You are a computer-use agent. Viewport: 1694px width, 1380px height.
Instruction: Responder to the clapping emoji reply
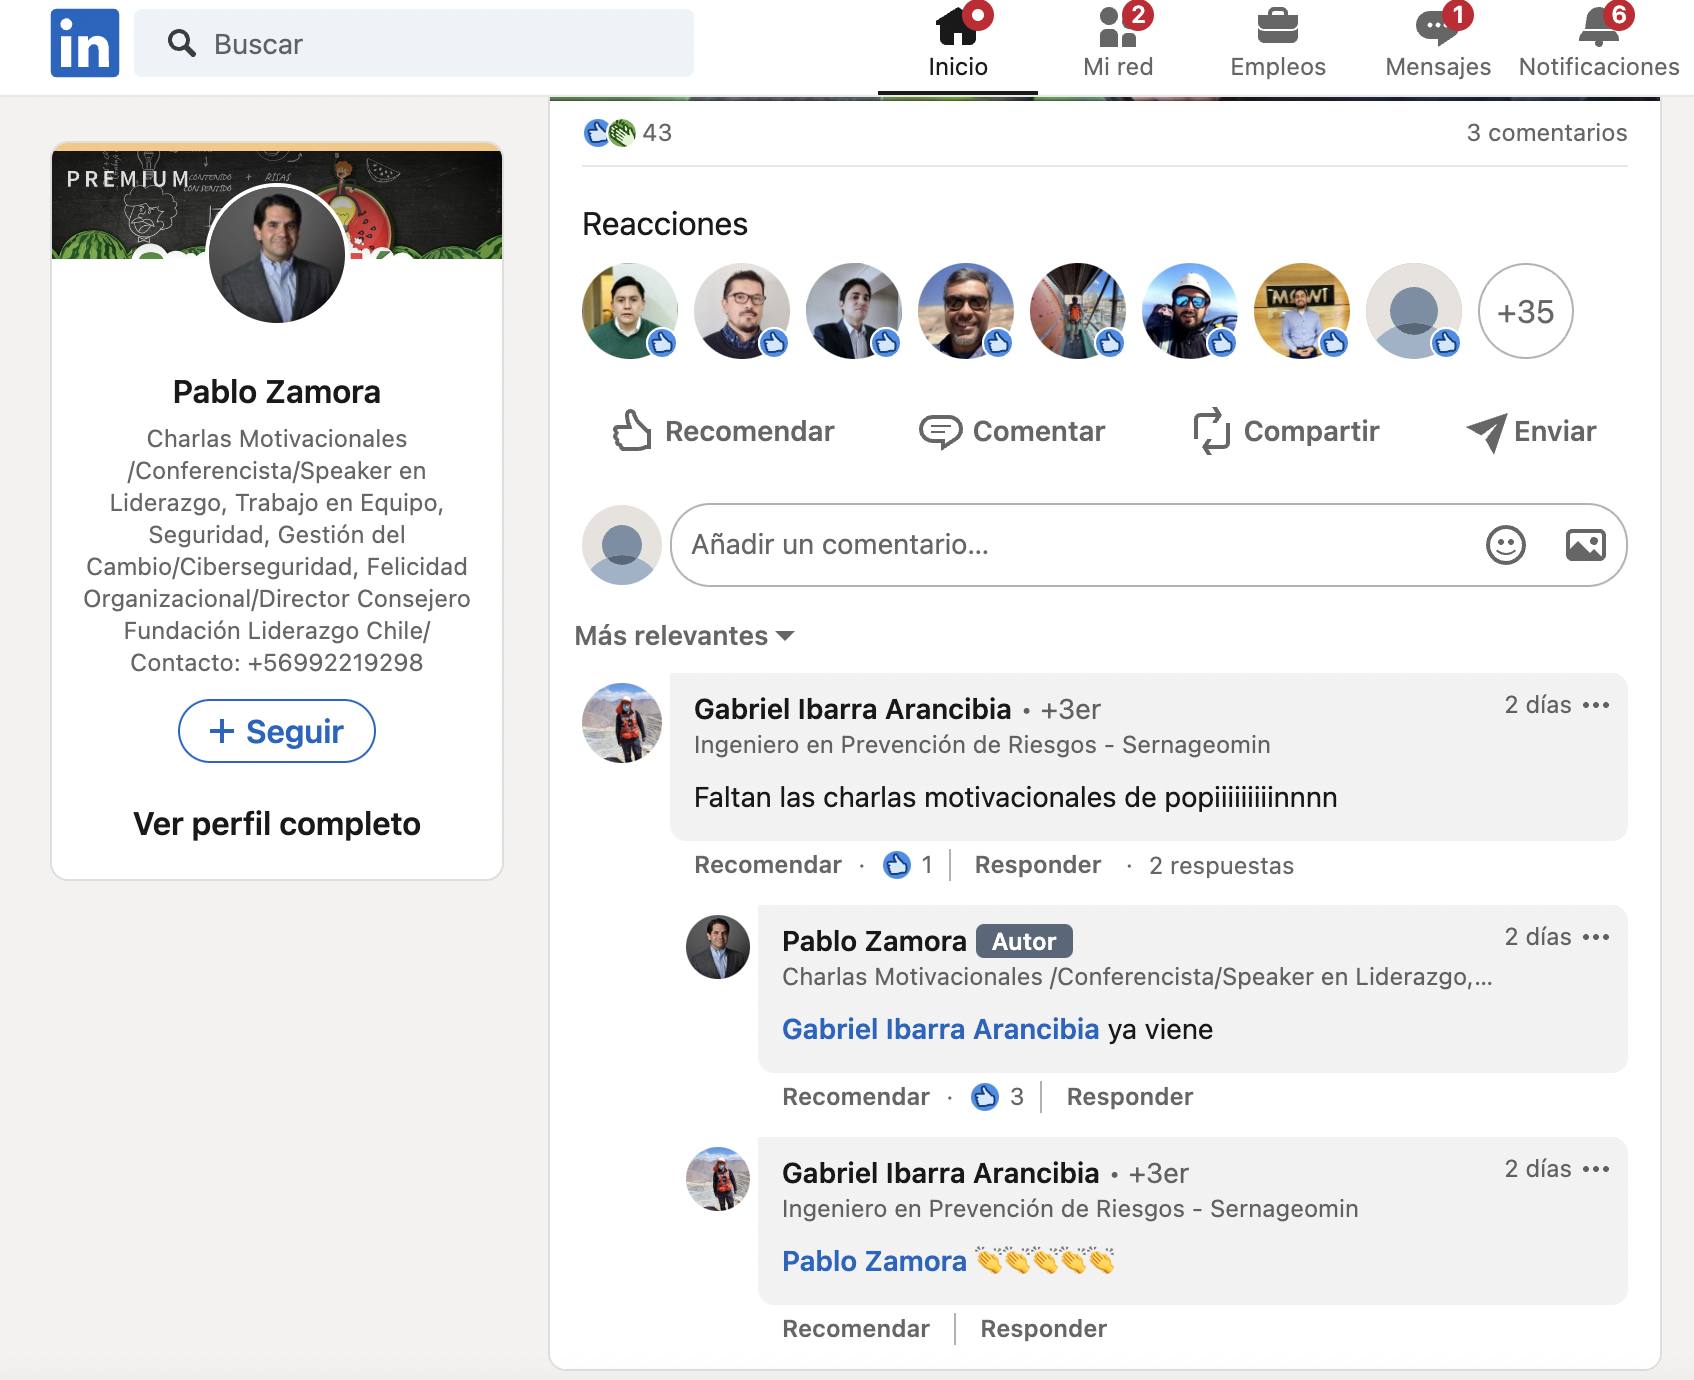coord(1043,1329)
